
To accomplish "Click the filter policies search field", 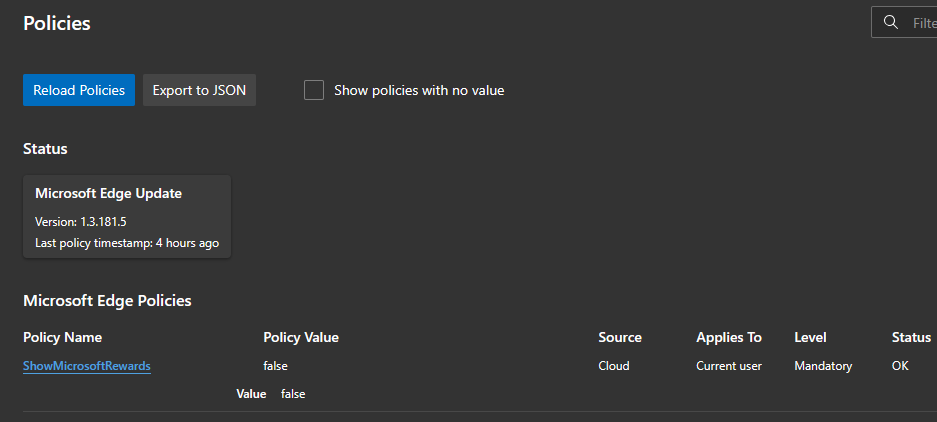I will click(922, 22).
